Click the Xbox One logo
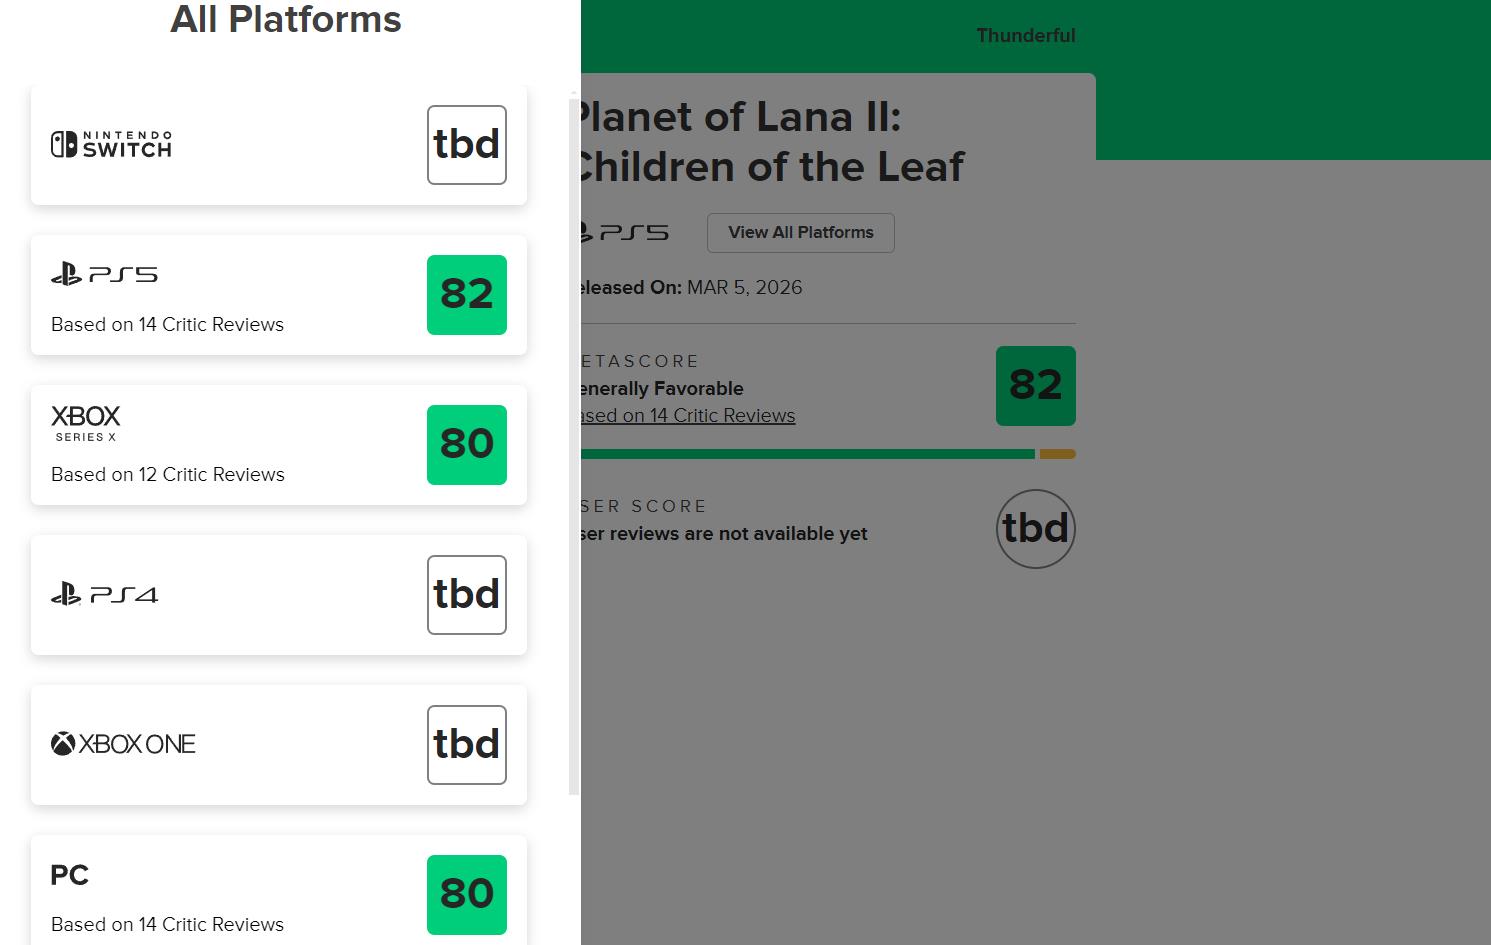 (x=123, y=744)
